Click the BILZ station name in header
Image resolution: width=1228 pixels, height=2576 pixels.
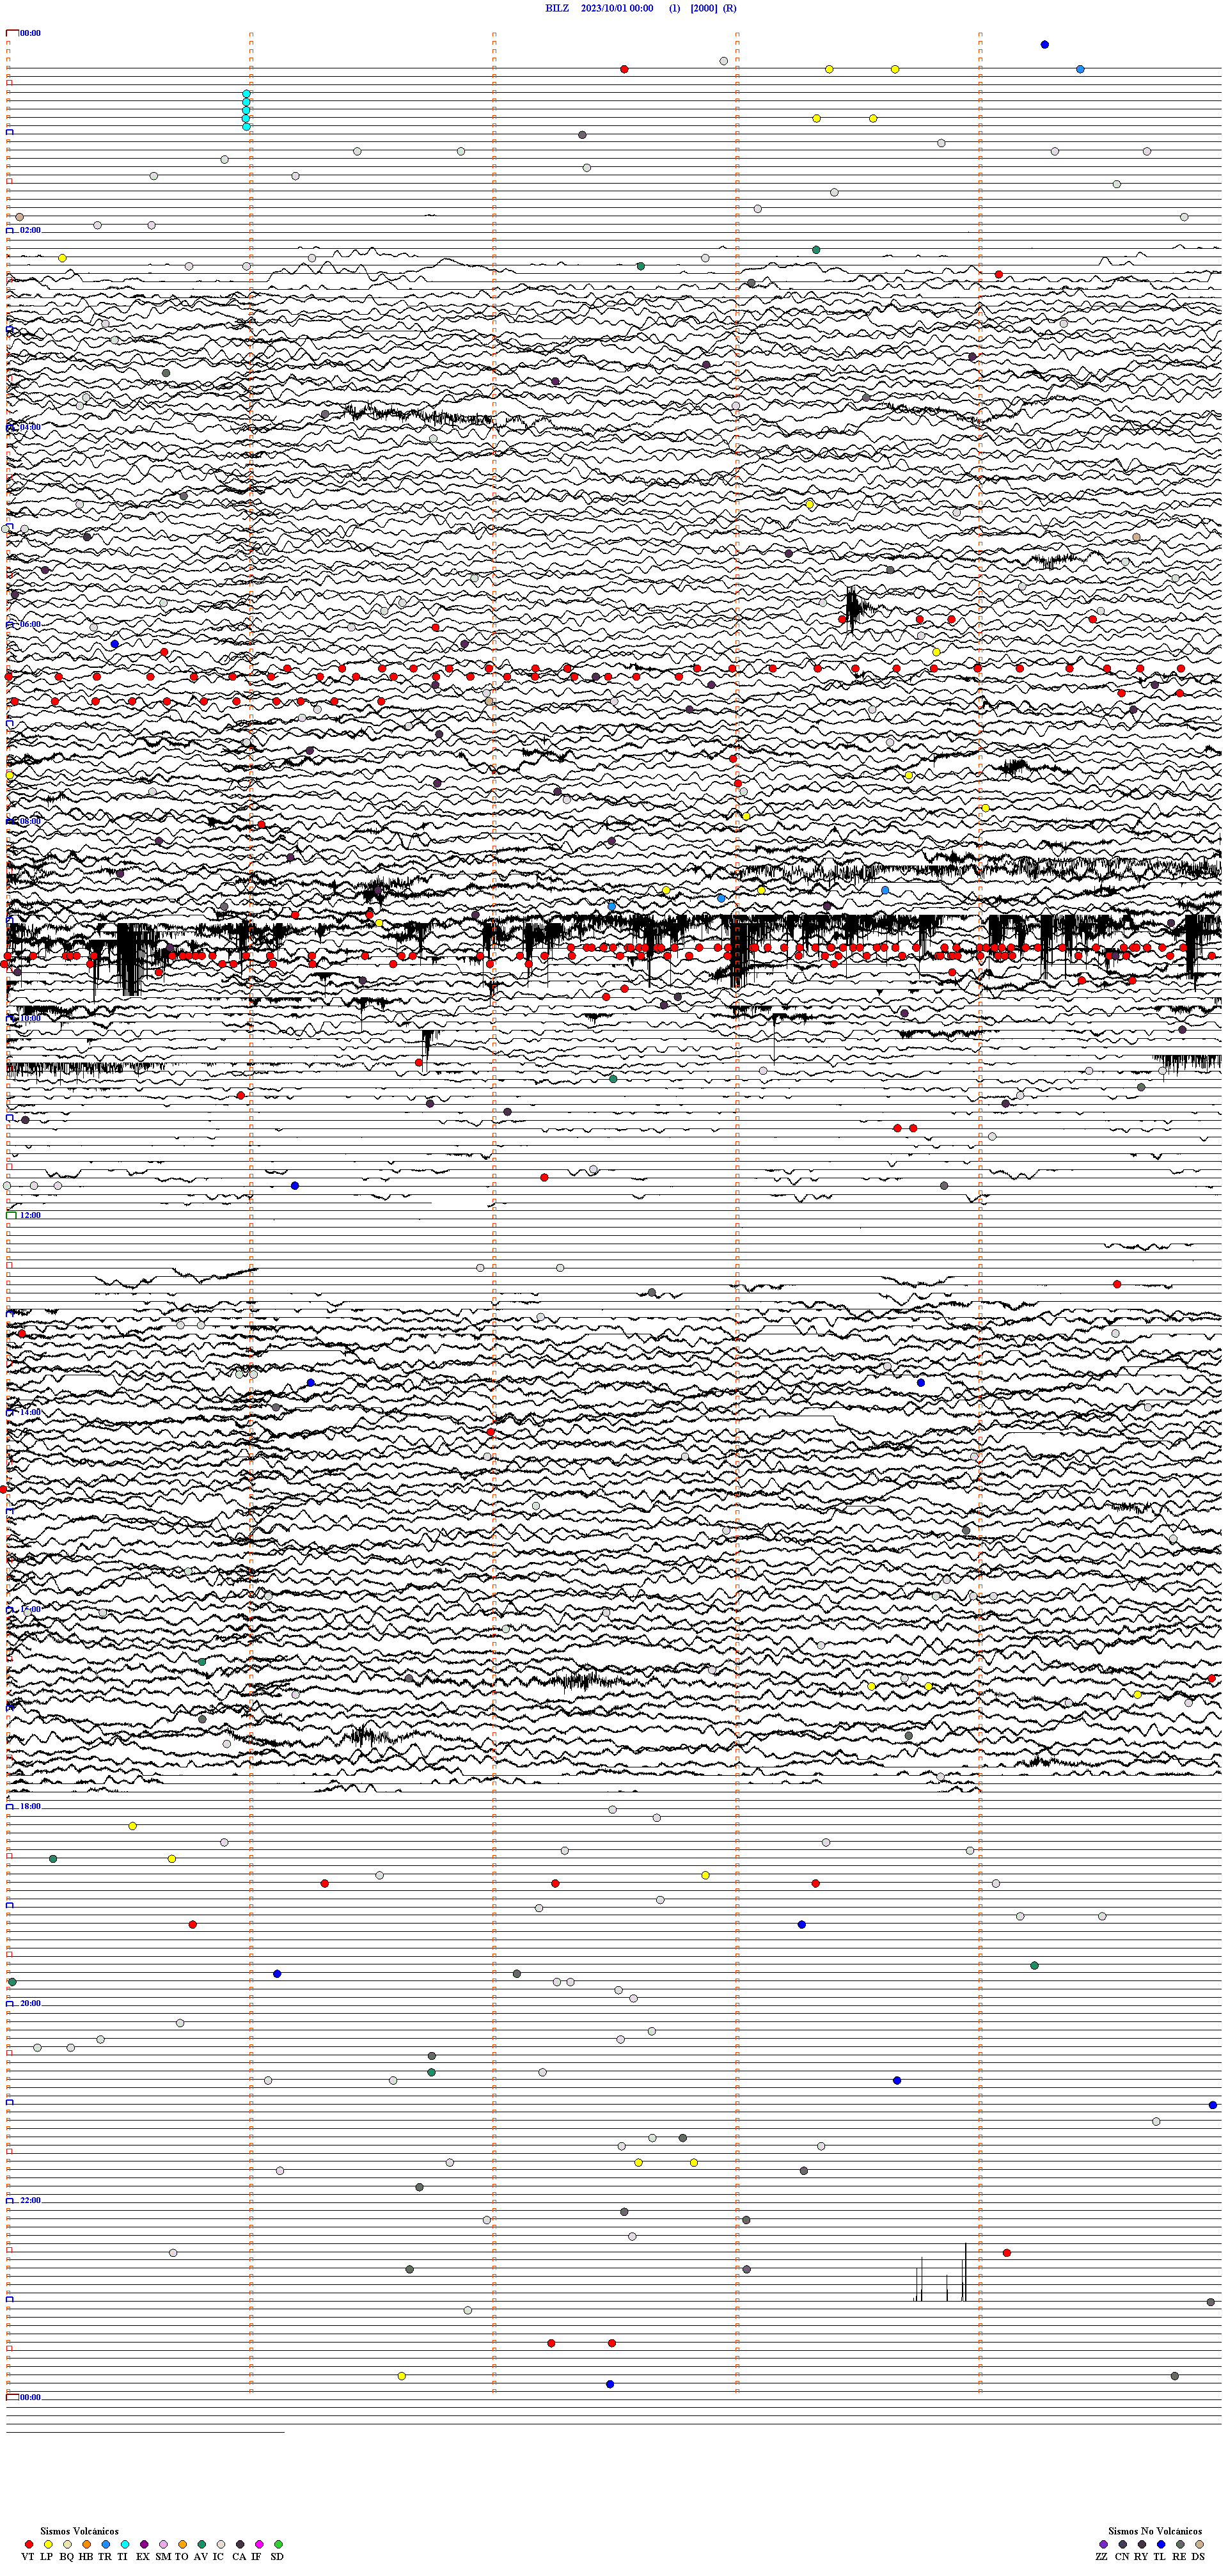(x=557, y=8)
